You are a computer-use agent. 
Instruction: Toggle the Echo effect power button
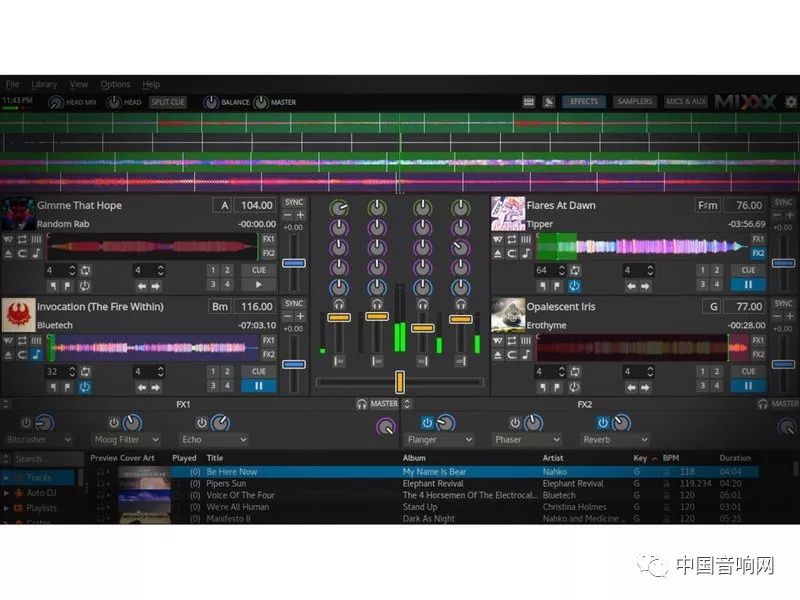pos(202,423)
